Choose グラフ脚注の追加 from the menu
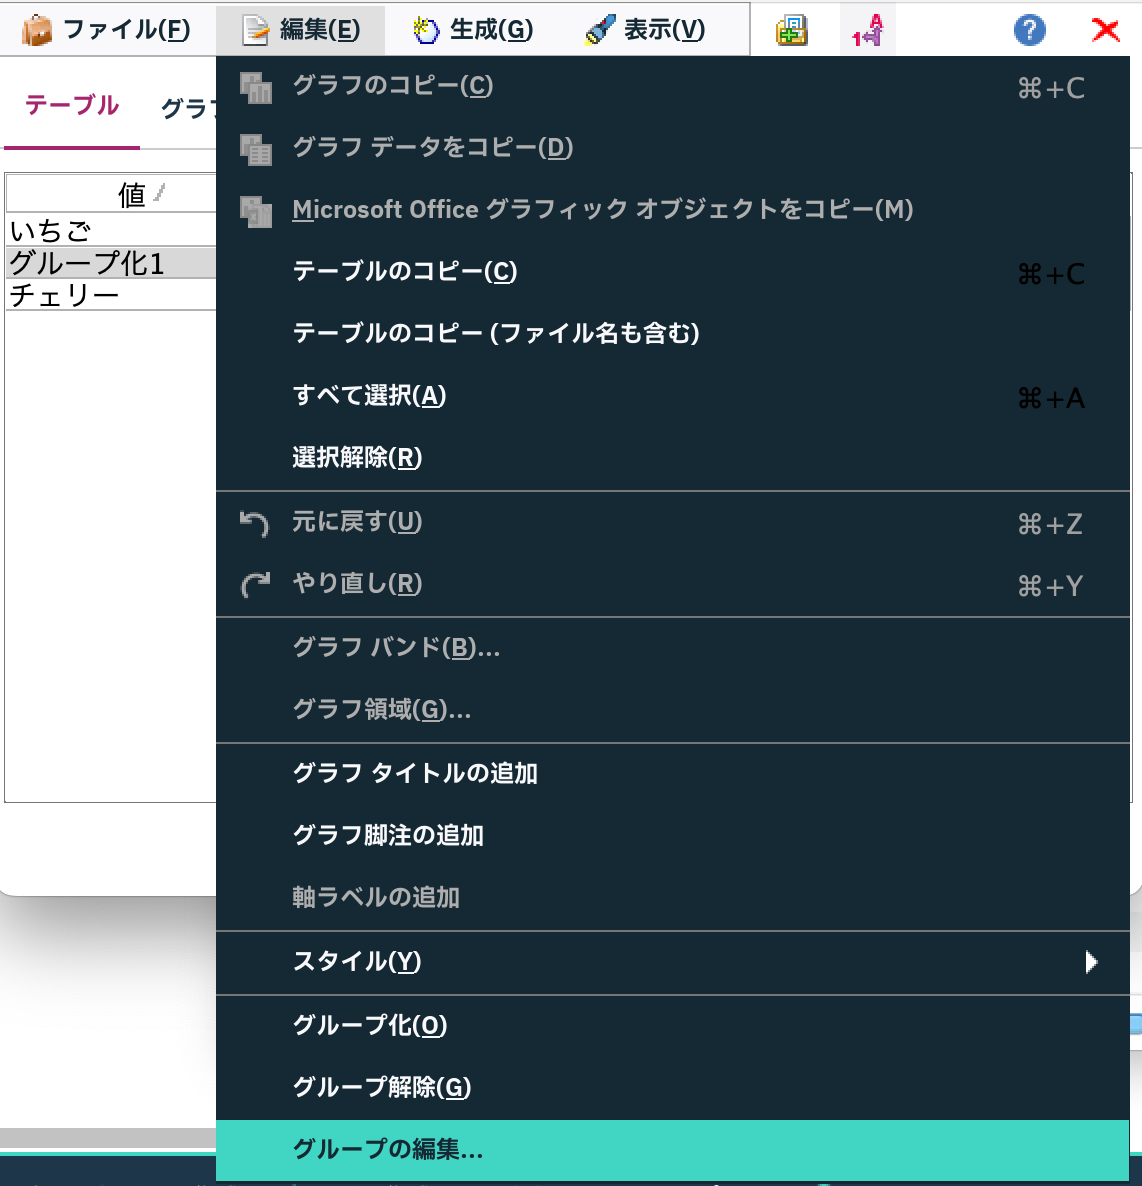 (x=389, y=836)
